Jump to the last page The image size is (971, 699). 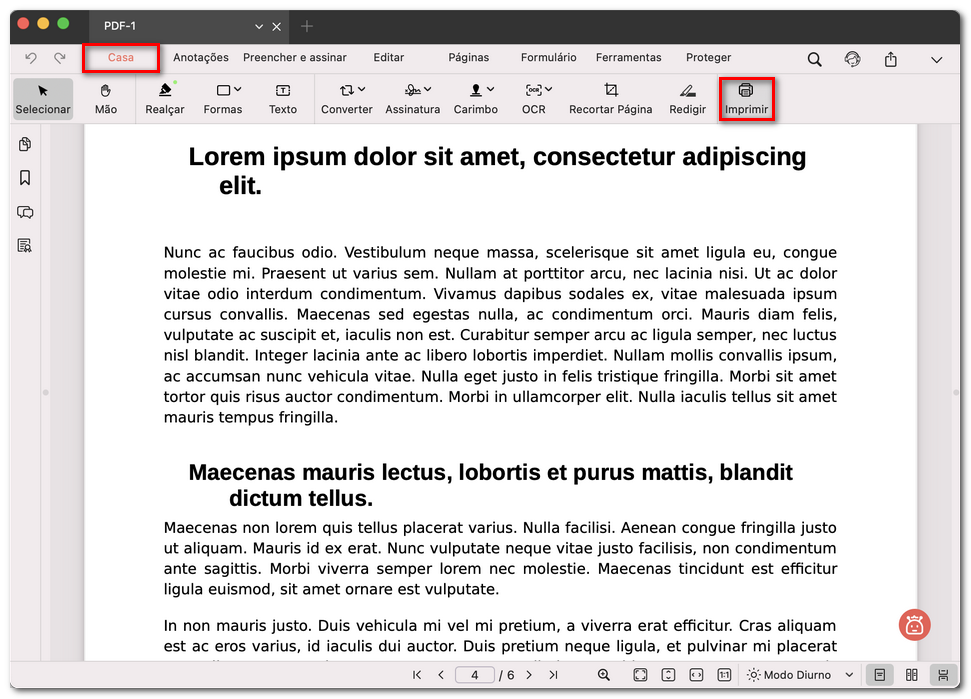click(x=553, y=675)
